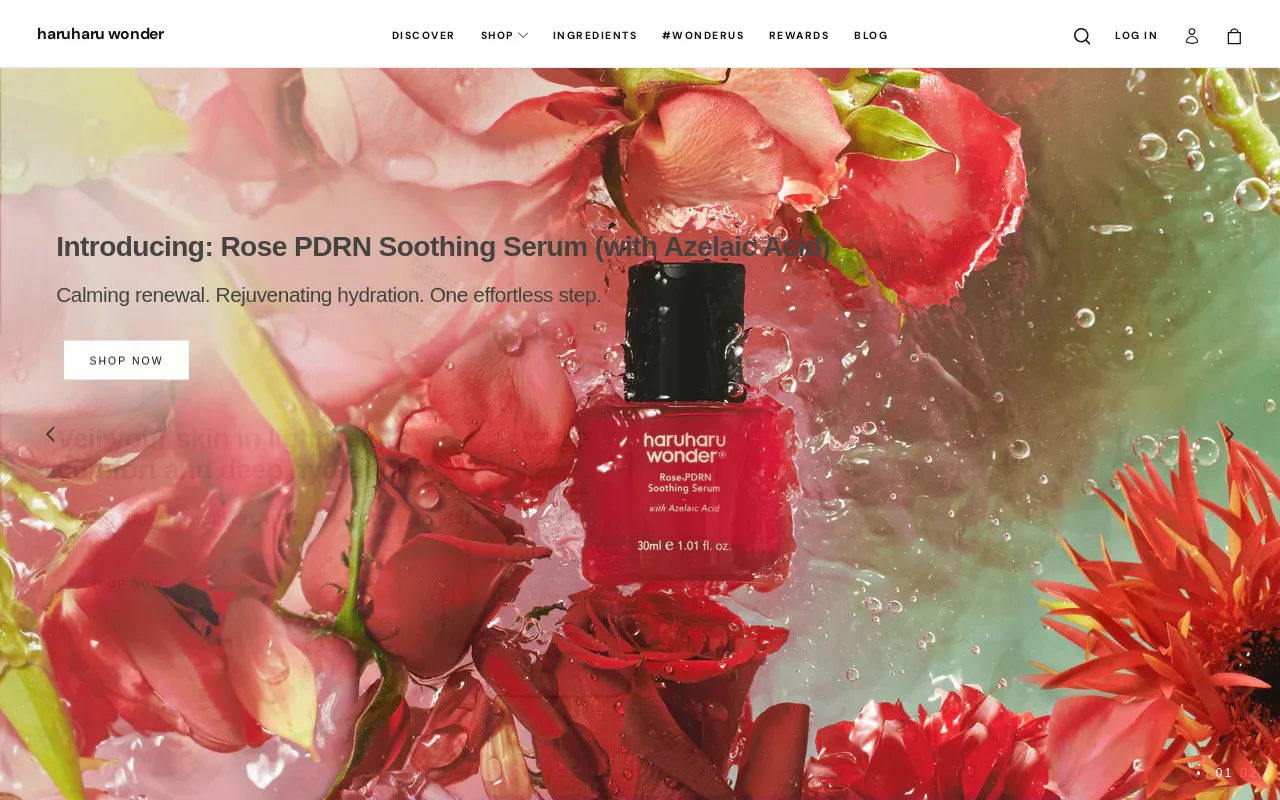Click the account person icon
The width and height of the screenshot is (1280, 800).
[x=1192, y=36]
